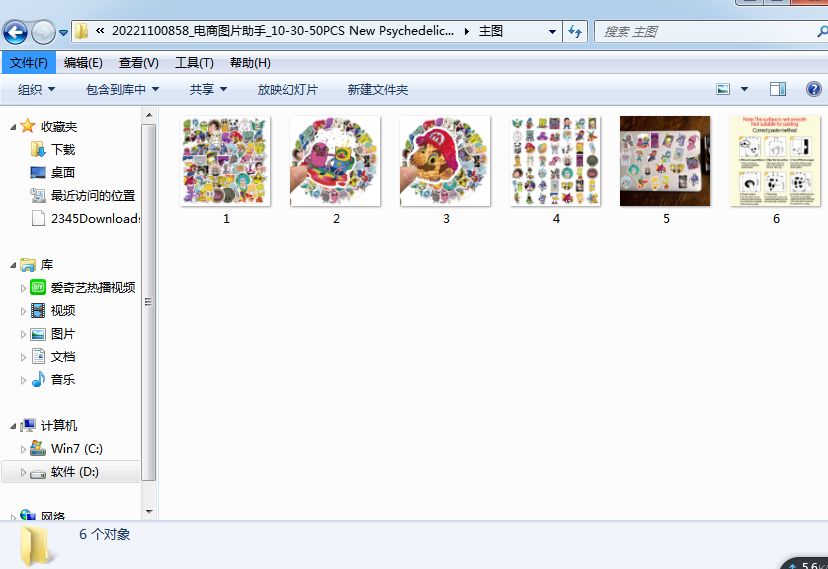Click the 文档 library icon
Screen dimensions: 828x569
pos(38,356)
